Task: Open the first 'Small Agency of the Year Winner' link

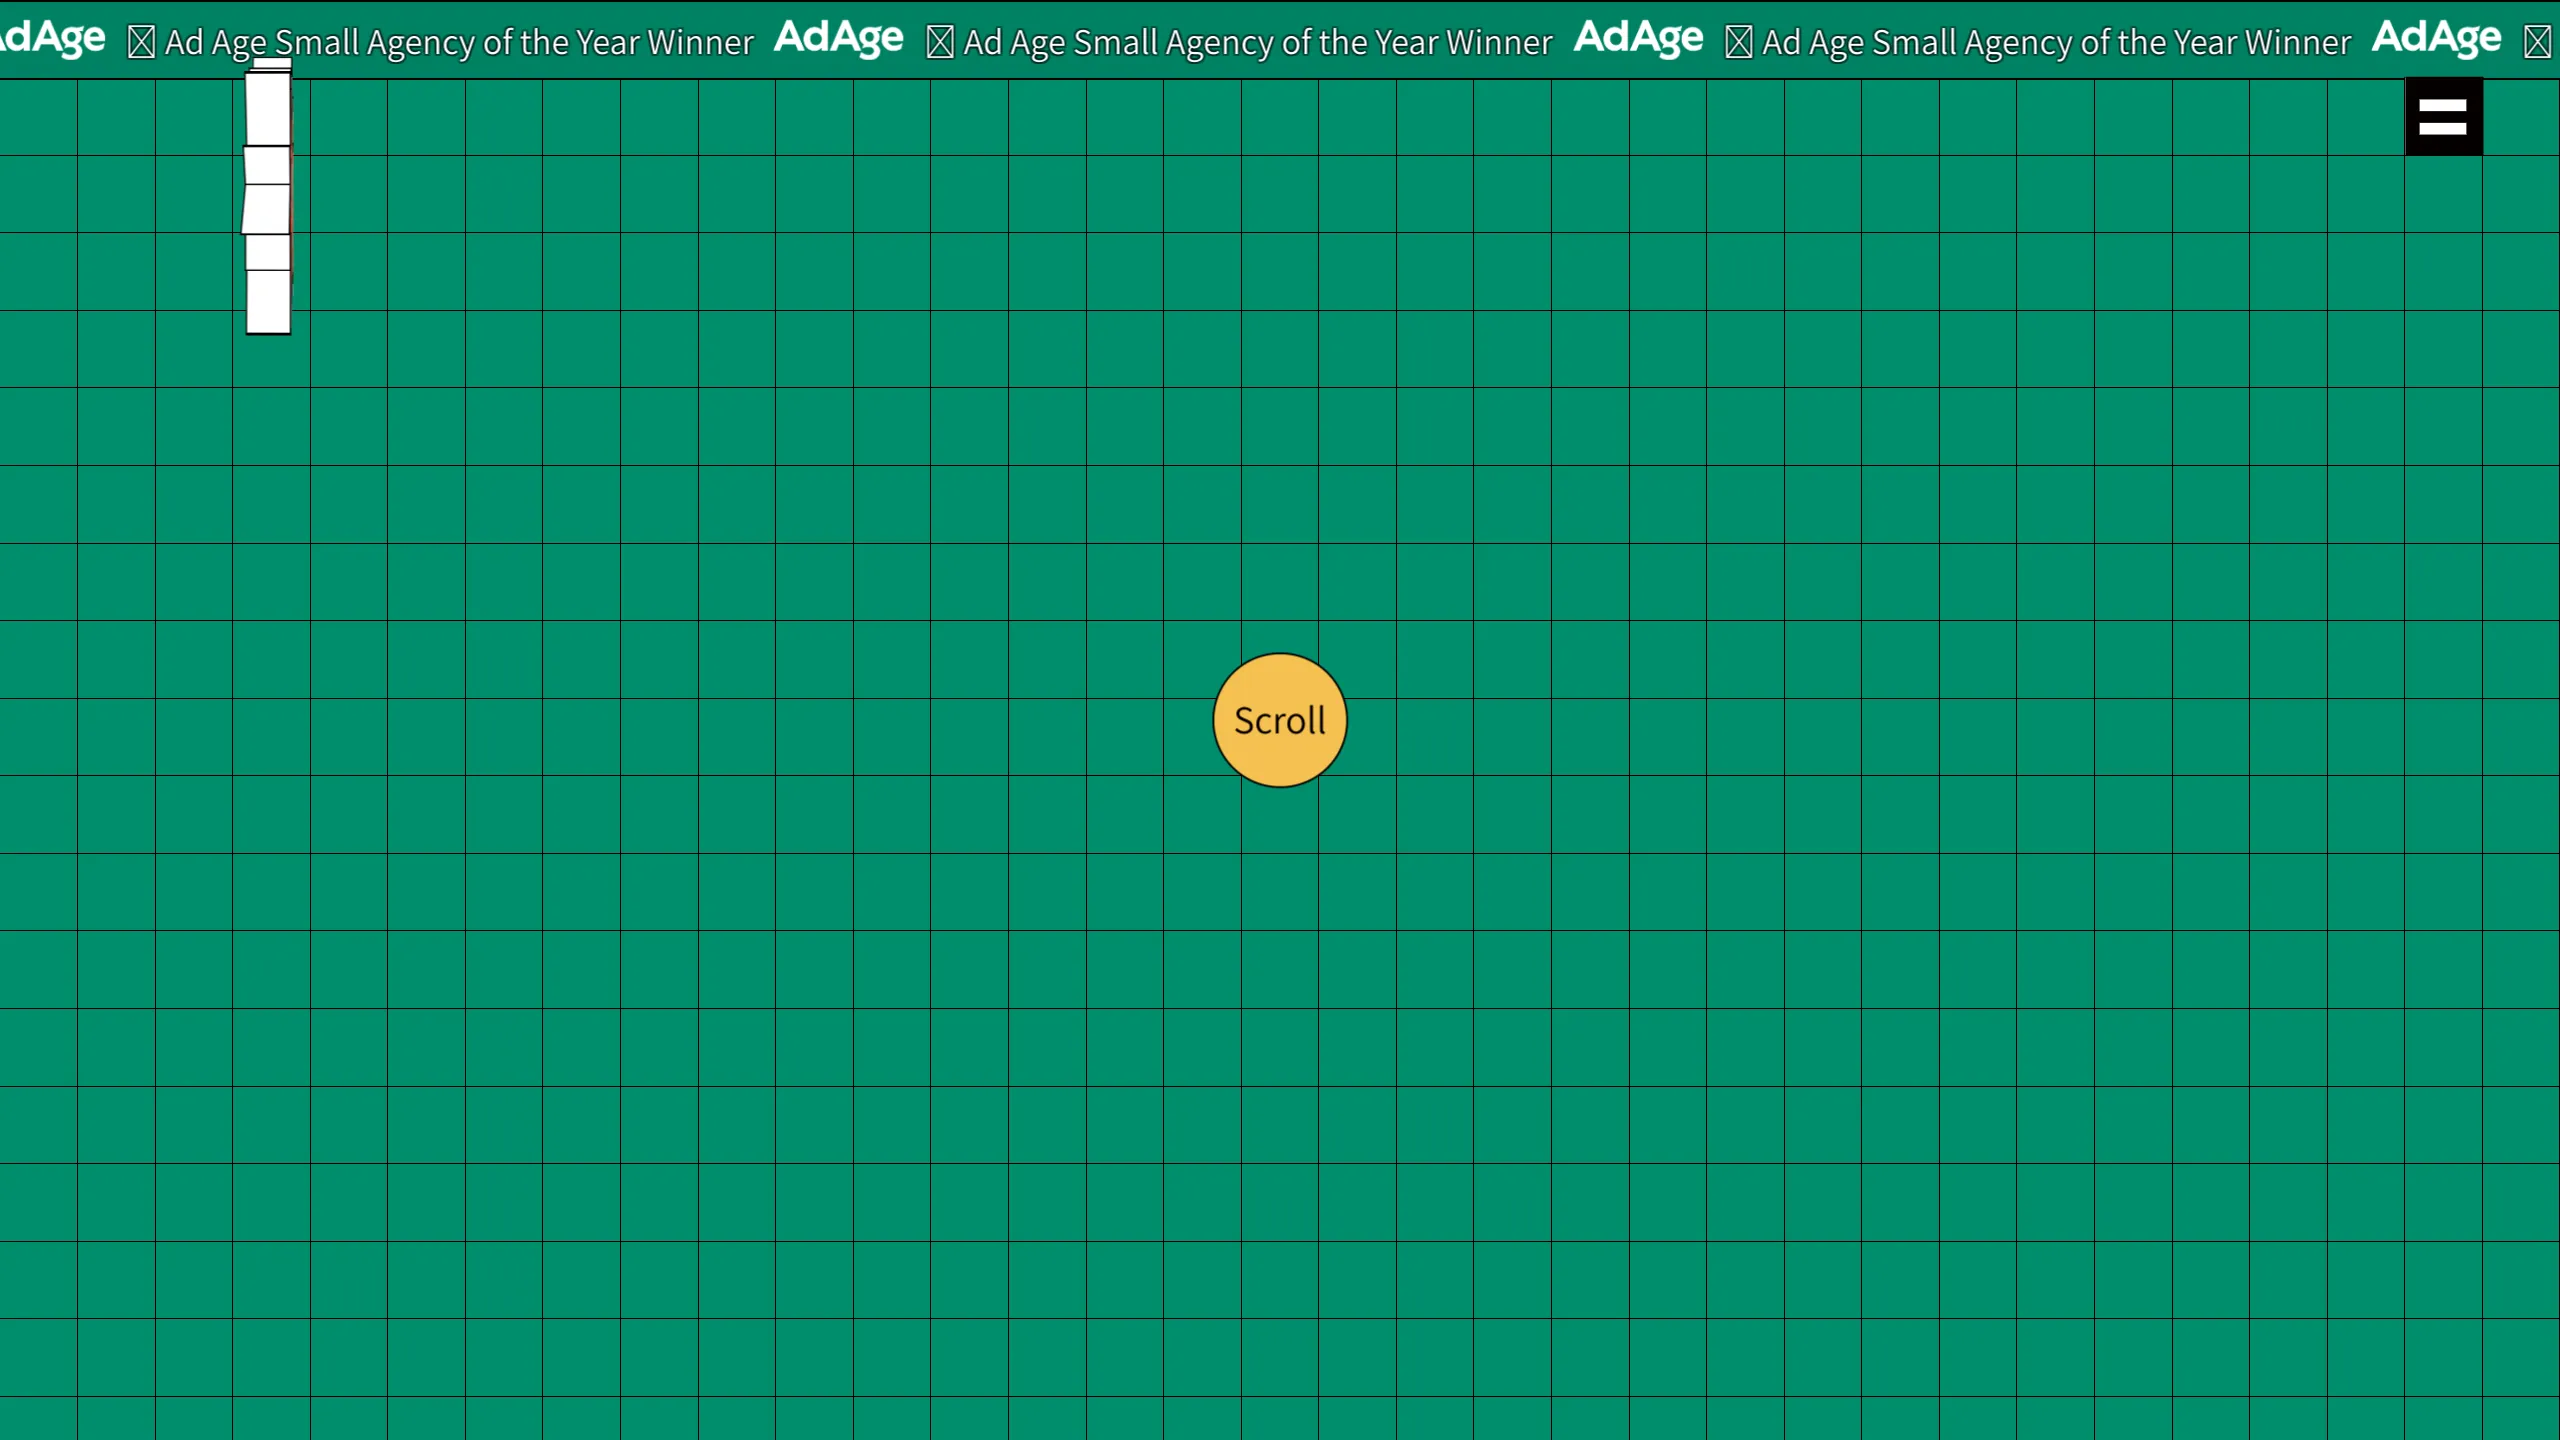Action: click(x=458, y=42)
